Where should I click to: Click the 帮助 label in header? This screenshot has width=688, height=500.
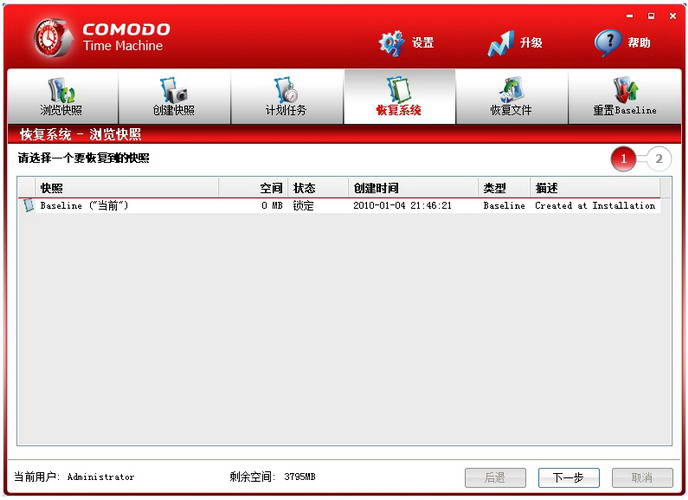pos(639,43)
